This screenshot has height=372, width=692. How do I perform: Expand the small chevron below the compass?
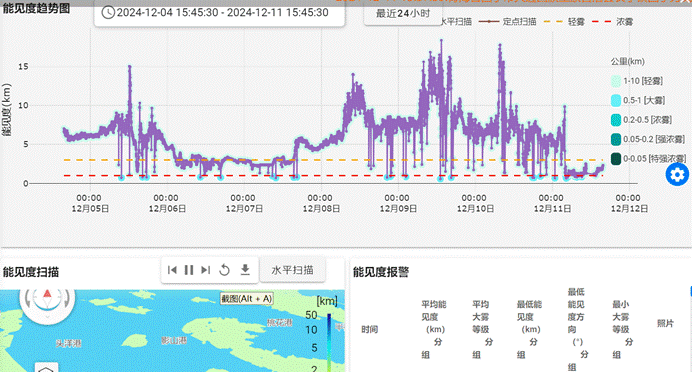click(x=47, y=316)
